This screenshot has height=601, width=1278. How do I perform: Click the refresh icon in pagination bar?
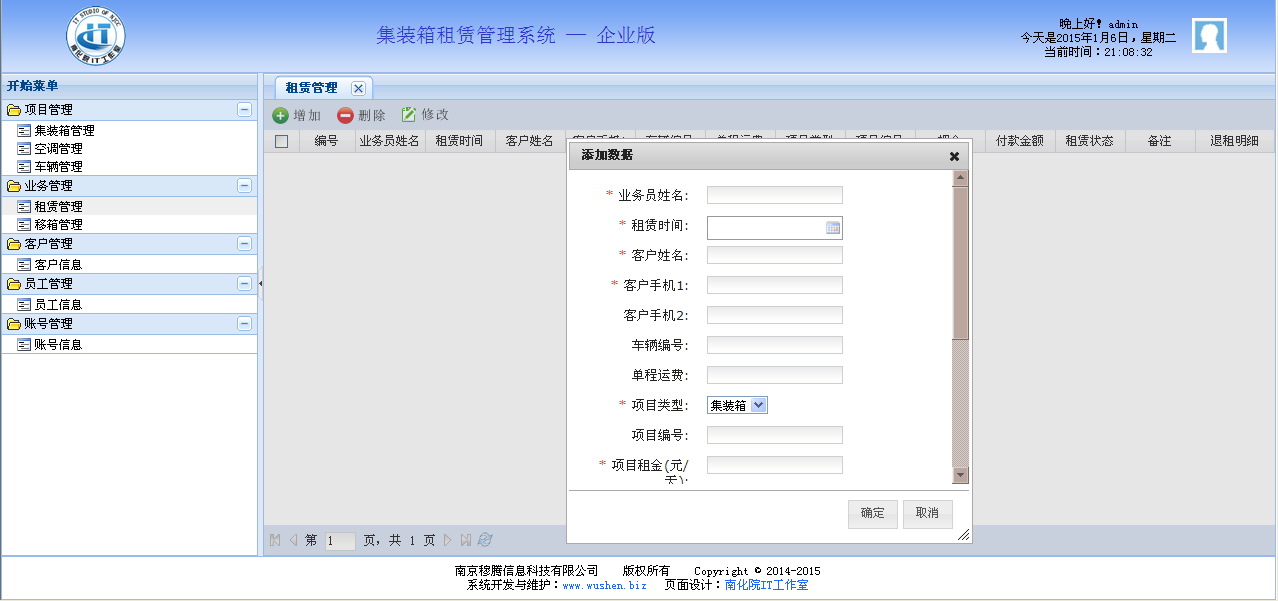(486, 540)
